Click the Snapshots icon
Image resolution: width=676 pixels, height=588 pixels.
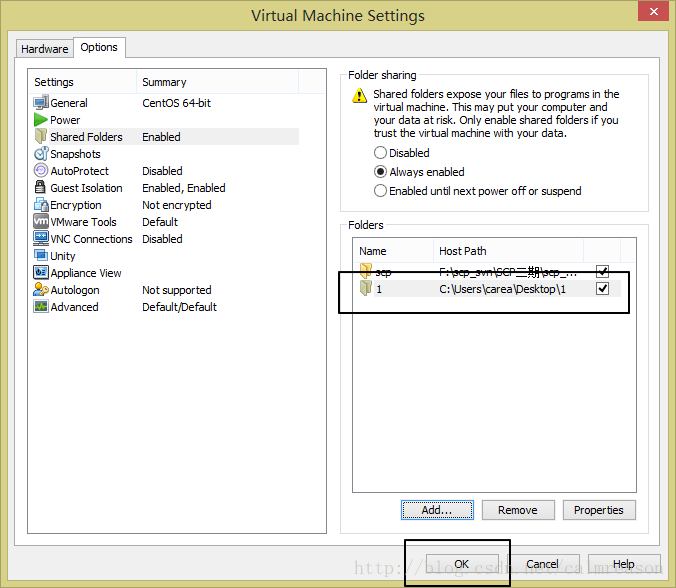[x=41, y=153]
